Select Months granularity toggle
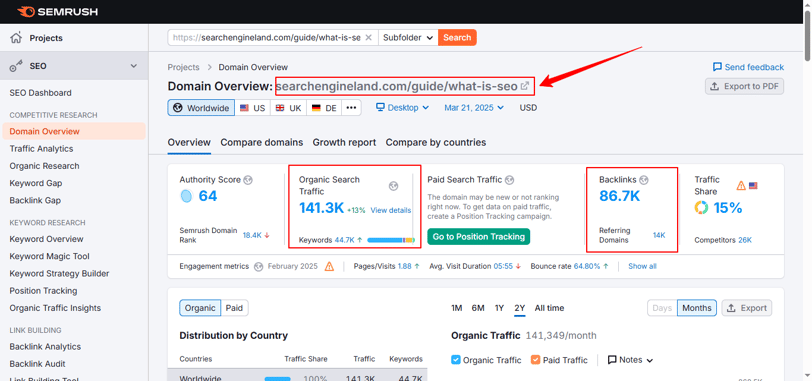Screen dimensions: 812x381 697,308
